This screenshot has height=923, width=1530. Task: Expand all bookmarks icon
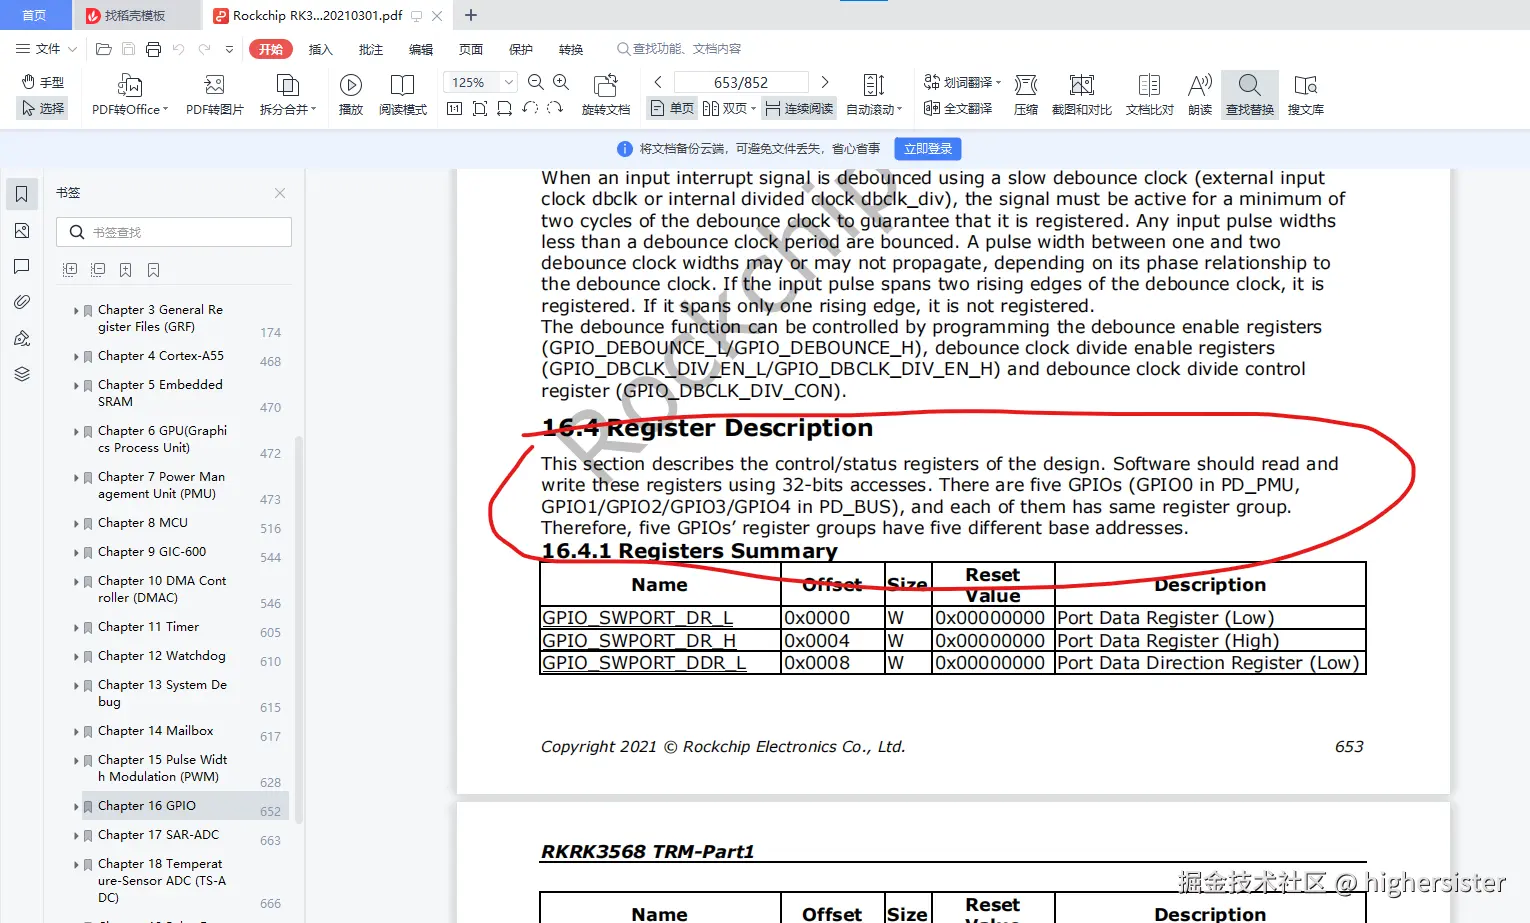point(70,270)
